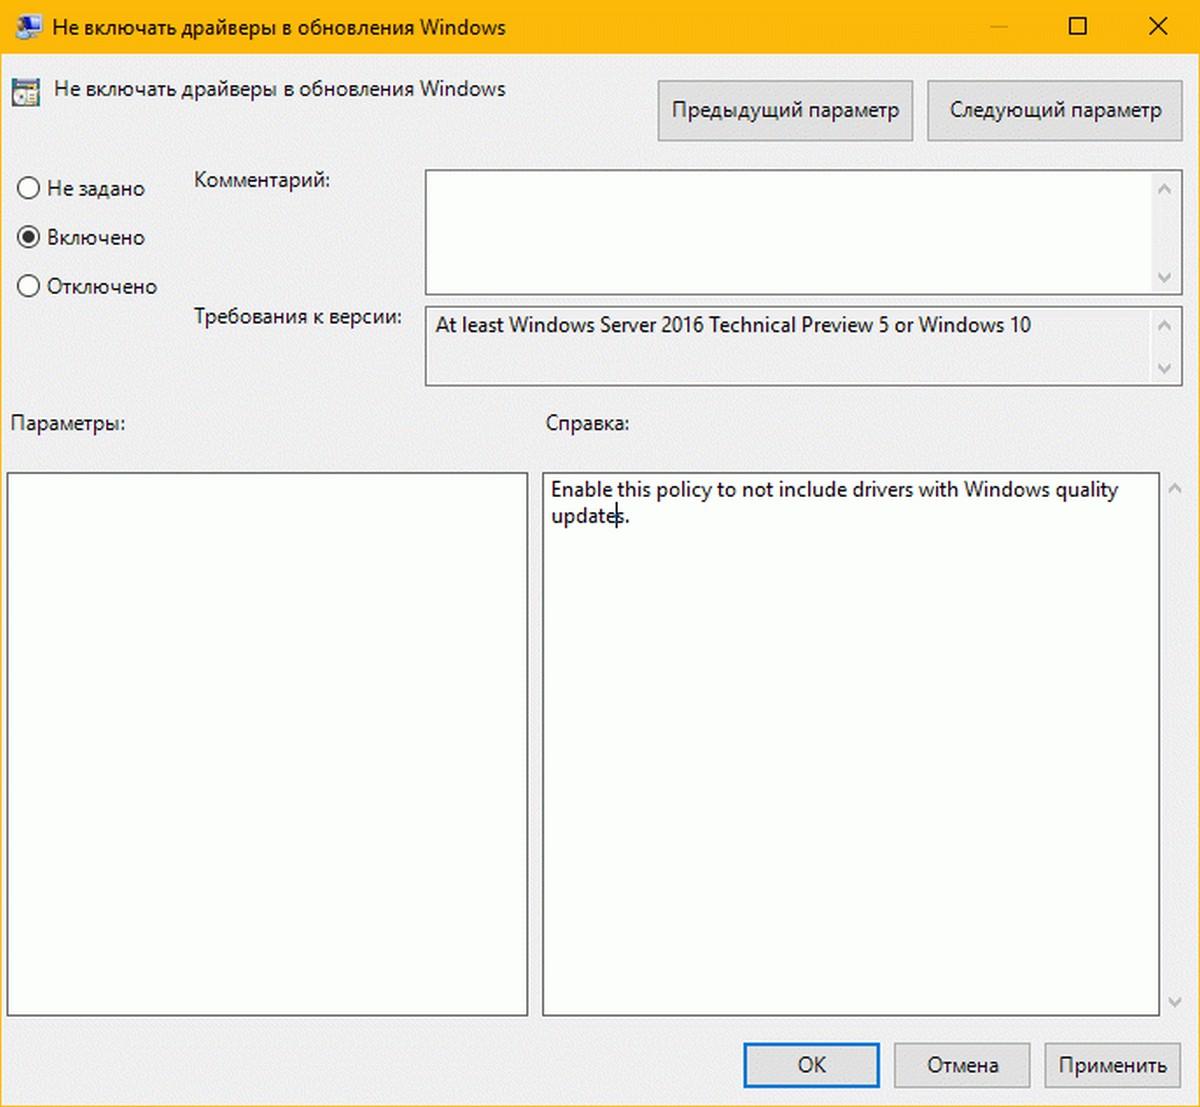1200x1107 pixels.
Task: Maximize the policy dialog window
Action: tap(1078, 27)
